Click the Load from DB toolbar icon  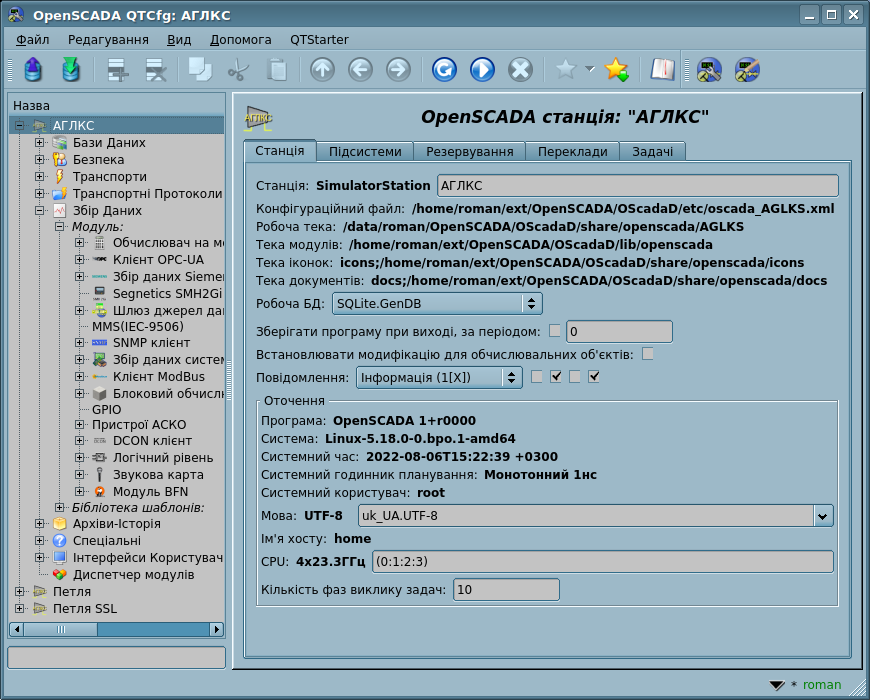[33, 69]
